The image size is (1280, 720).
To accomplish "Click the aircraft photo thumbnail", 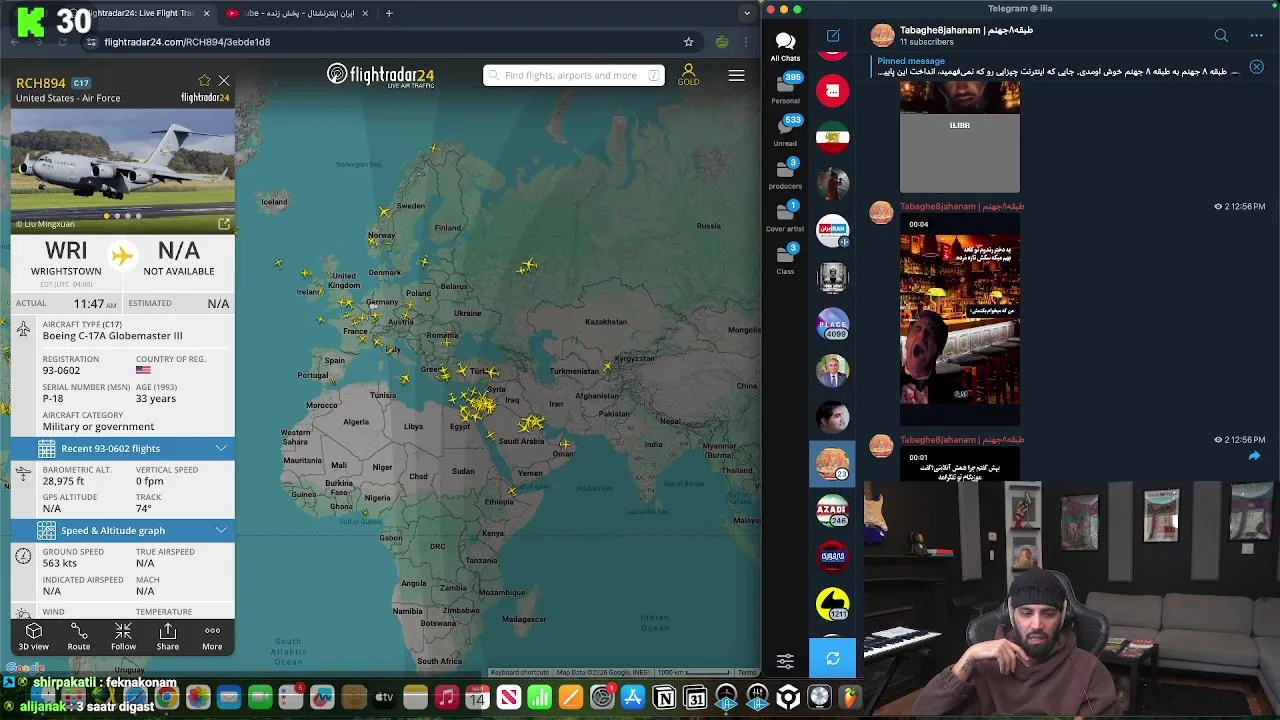I will coord(123,169).
